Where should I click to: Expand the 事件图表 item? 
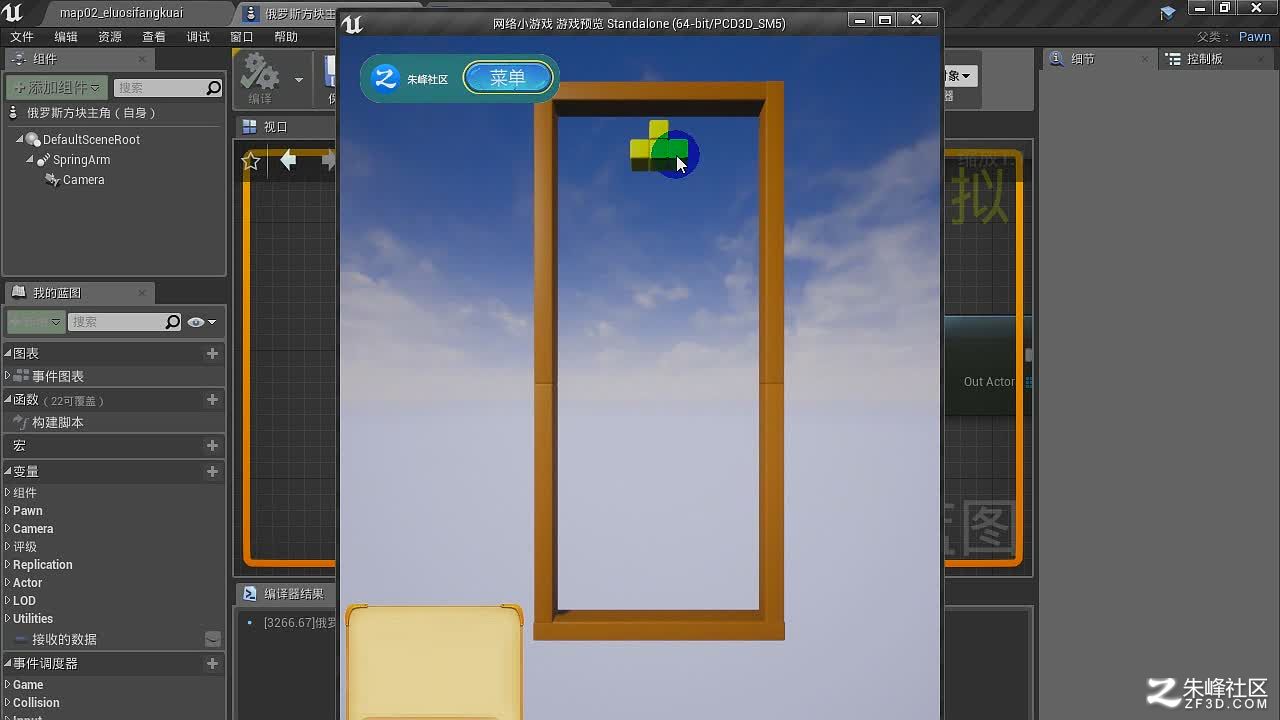click(8, 376)
